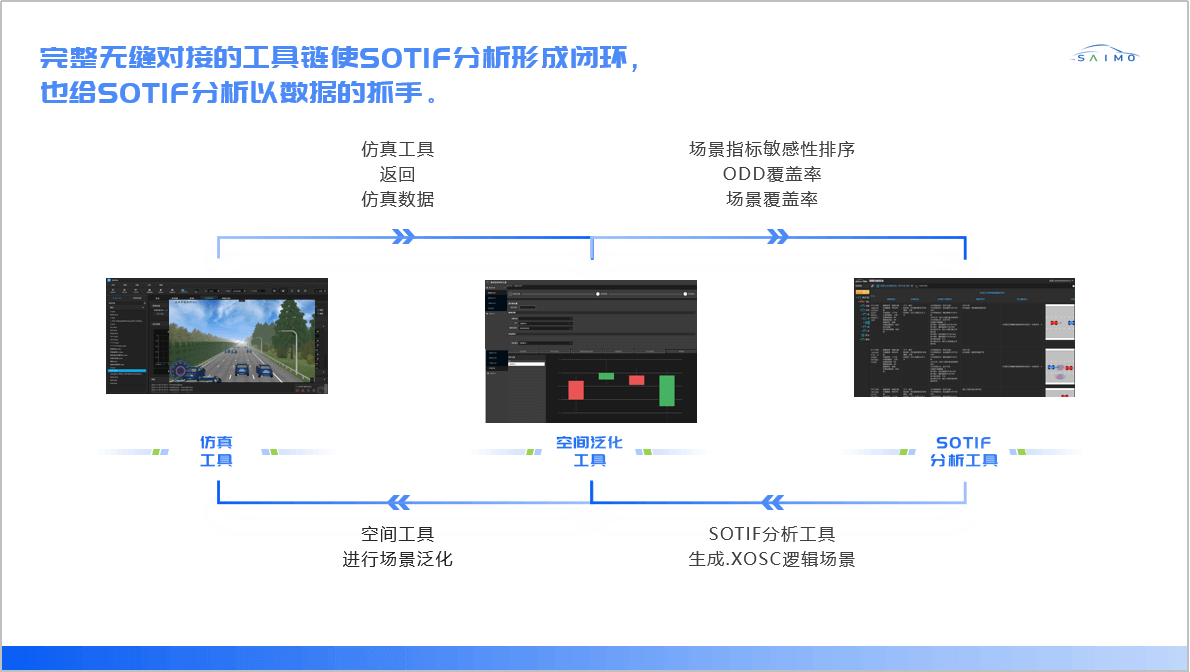This screenshot has height=672, width=1190.
Task: Click the left-pointing arrow above 空间工具
Action: 398,502
